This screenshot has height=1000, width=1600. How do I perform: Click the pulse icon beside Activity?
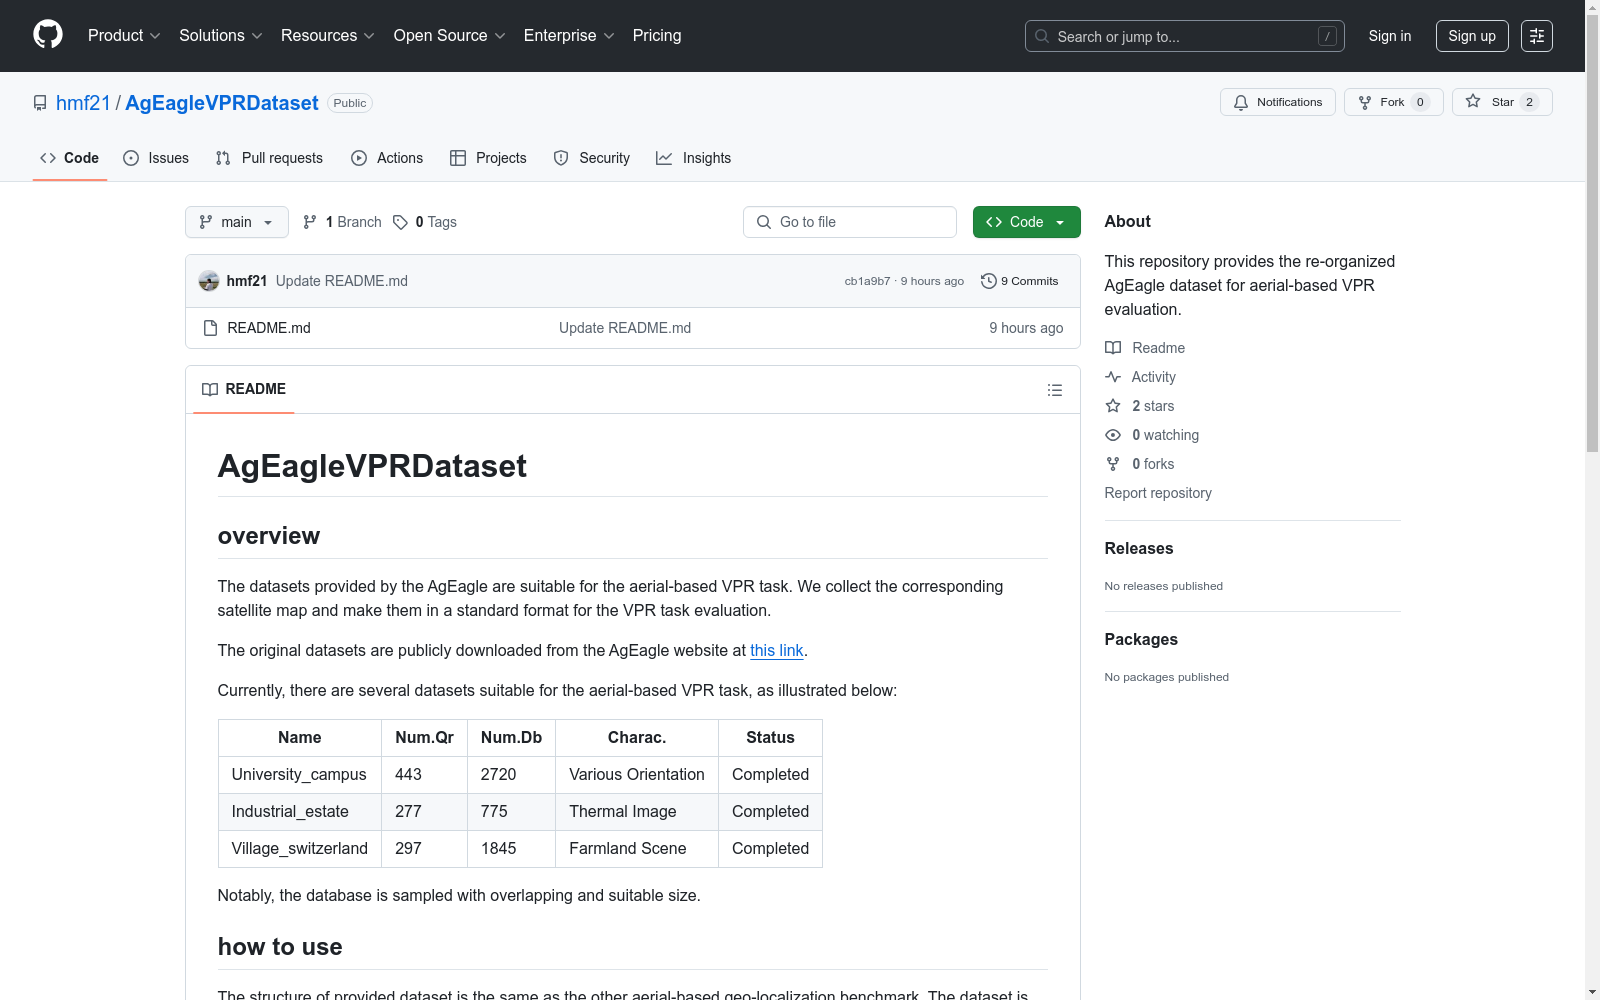coord(1113,377)
